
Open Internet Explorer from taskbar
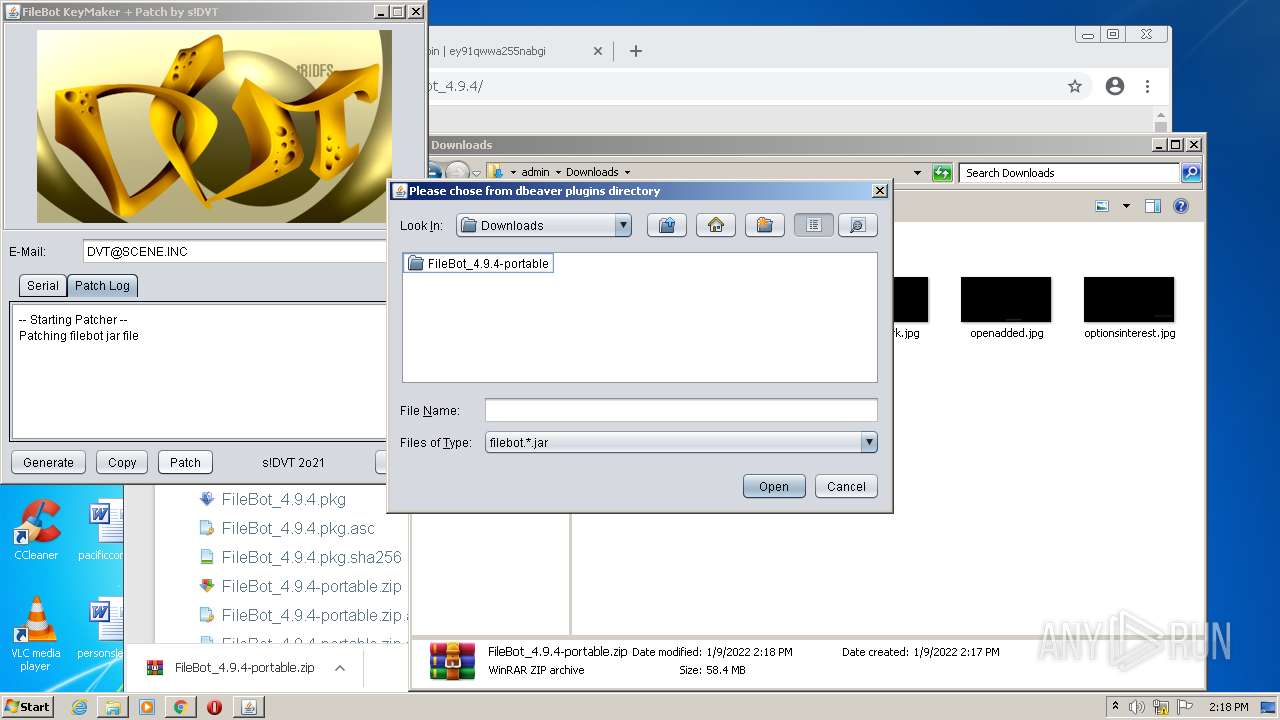coord(80,707)
